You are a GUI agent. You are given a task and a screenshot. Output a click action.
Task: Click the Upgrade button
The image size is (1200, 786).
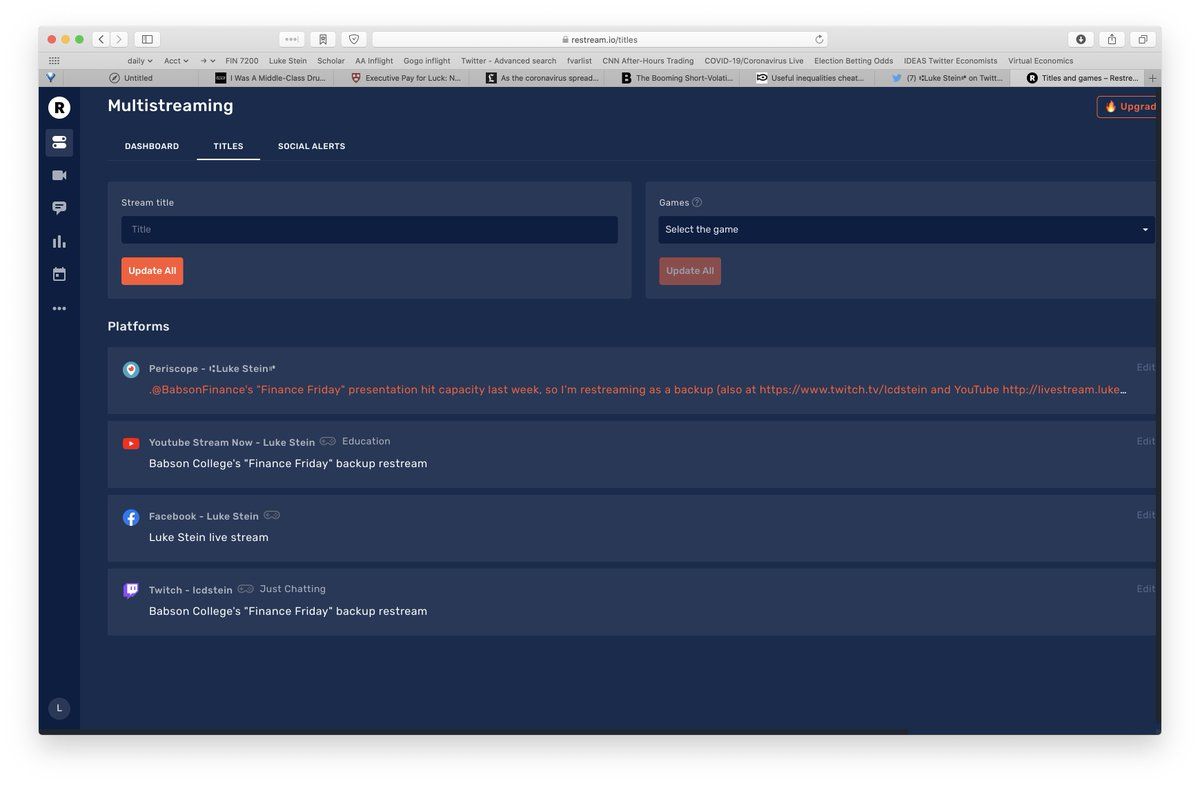click(1128, 107)
